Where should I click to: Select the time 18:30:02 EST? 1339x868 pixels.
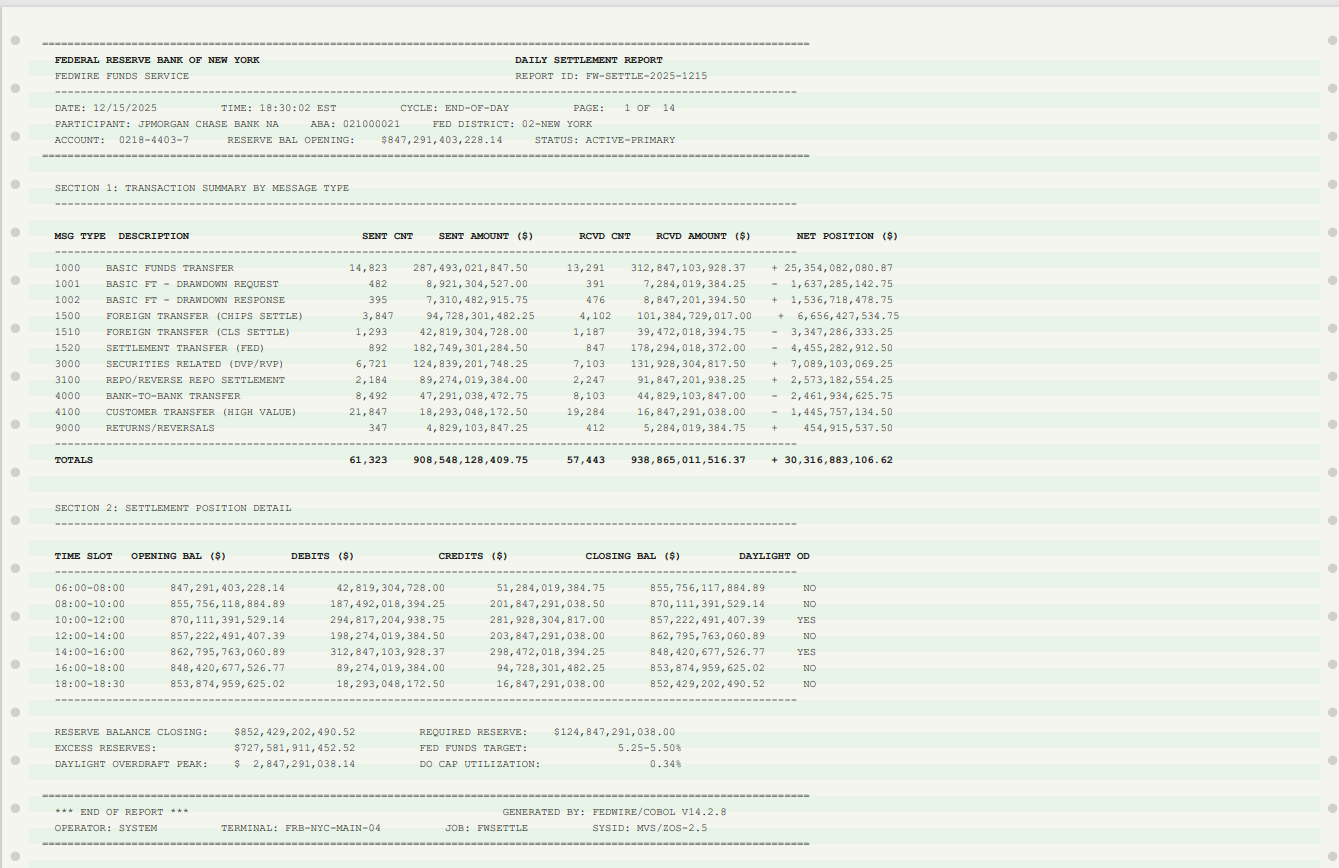coord(298,108)
